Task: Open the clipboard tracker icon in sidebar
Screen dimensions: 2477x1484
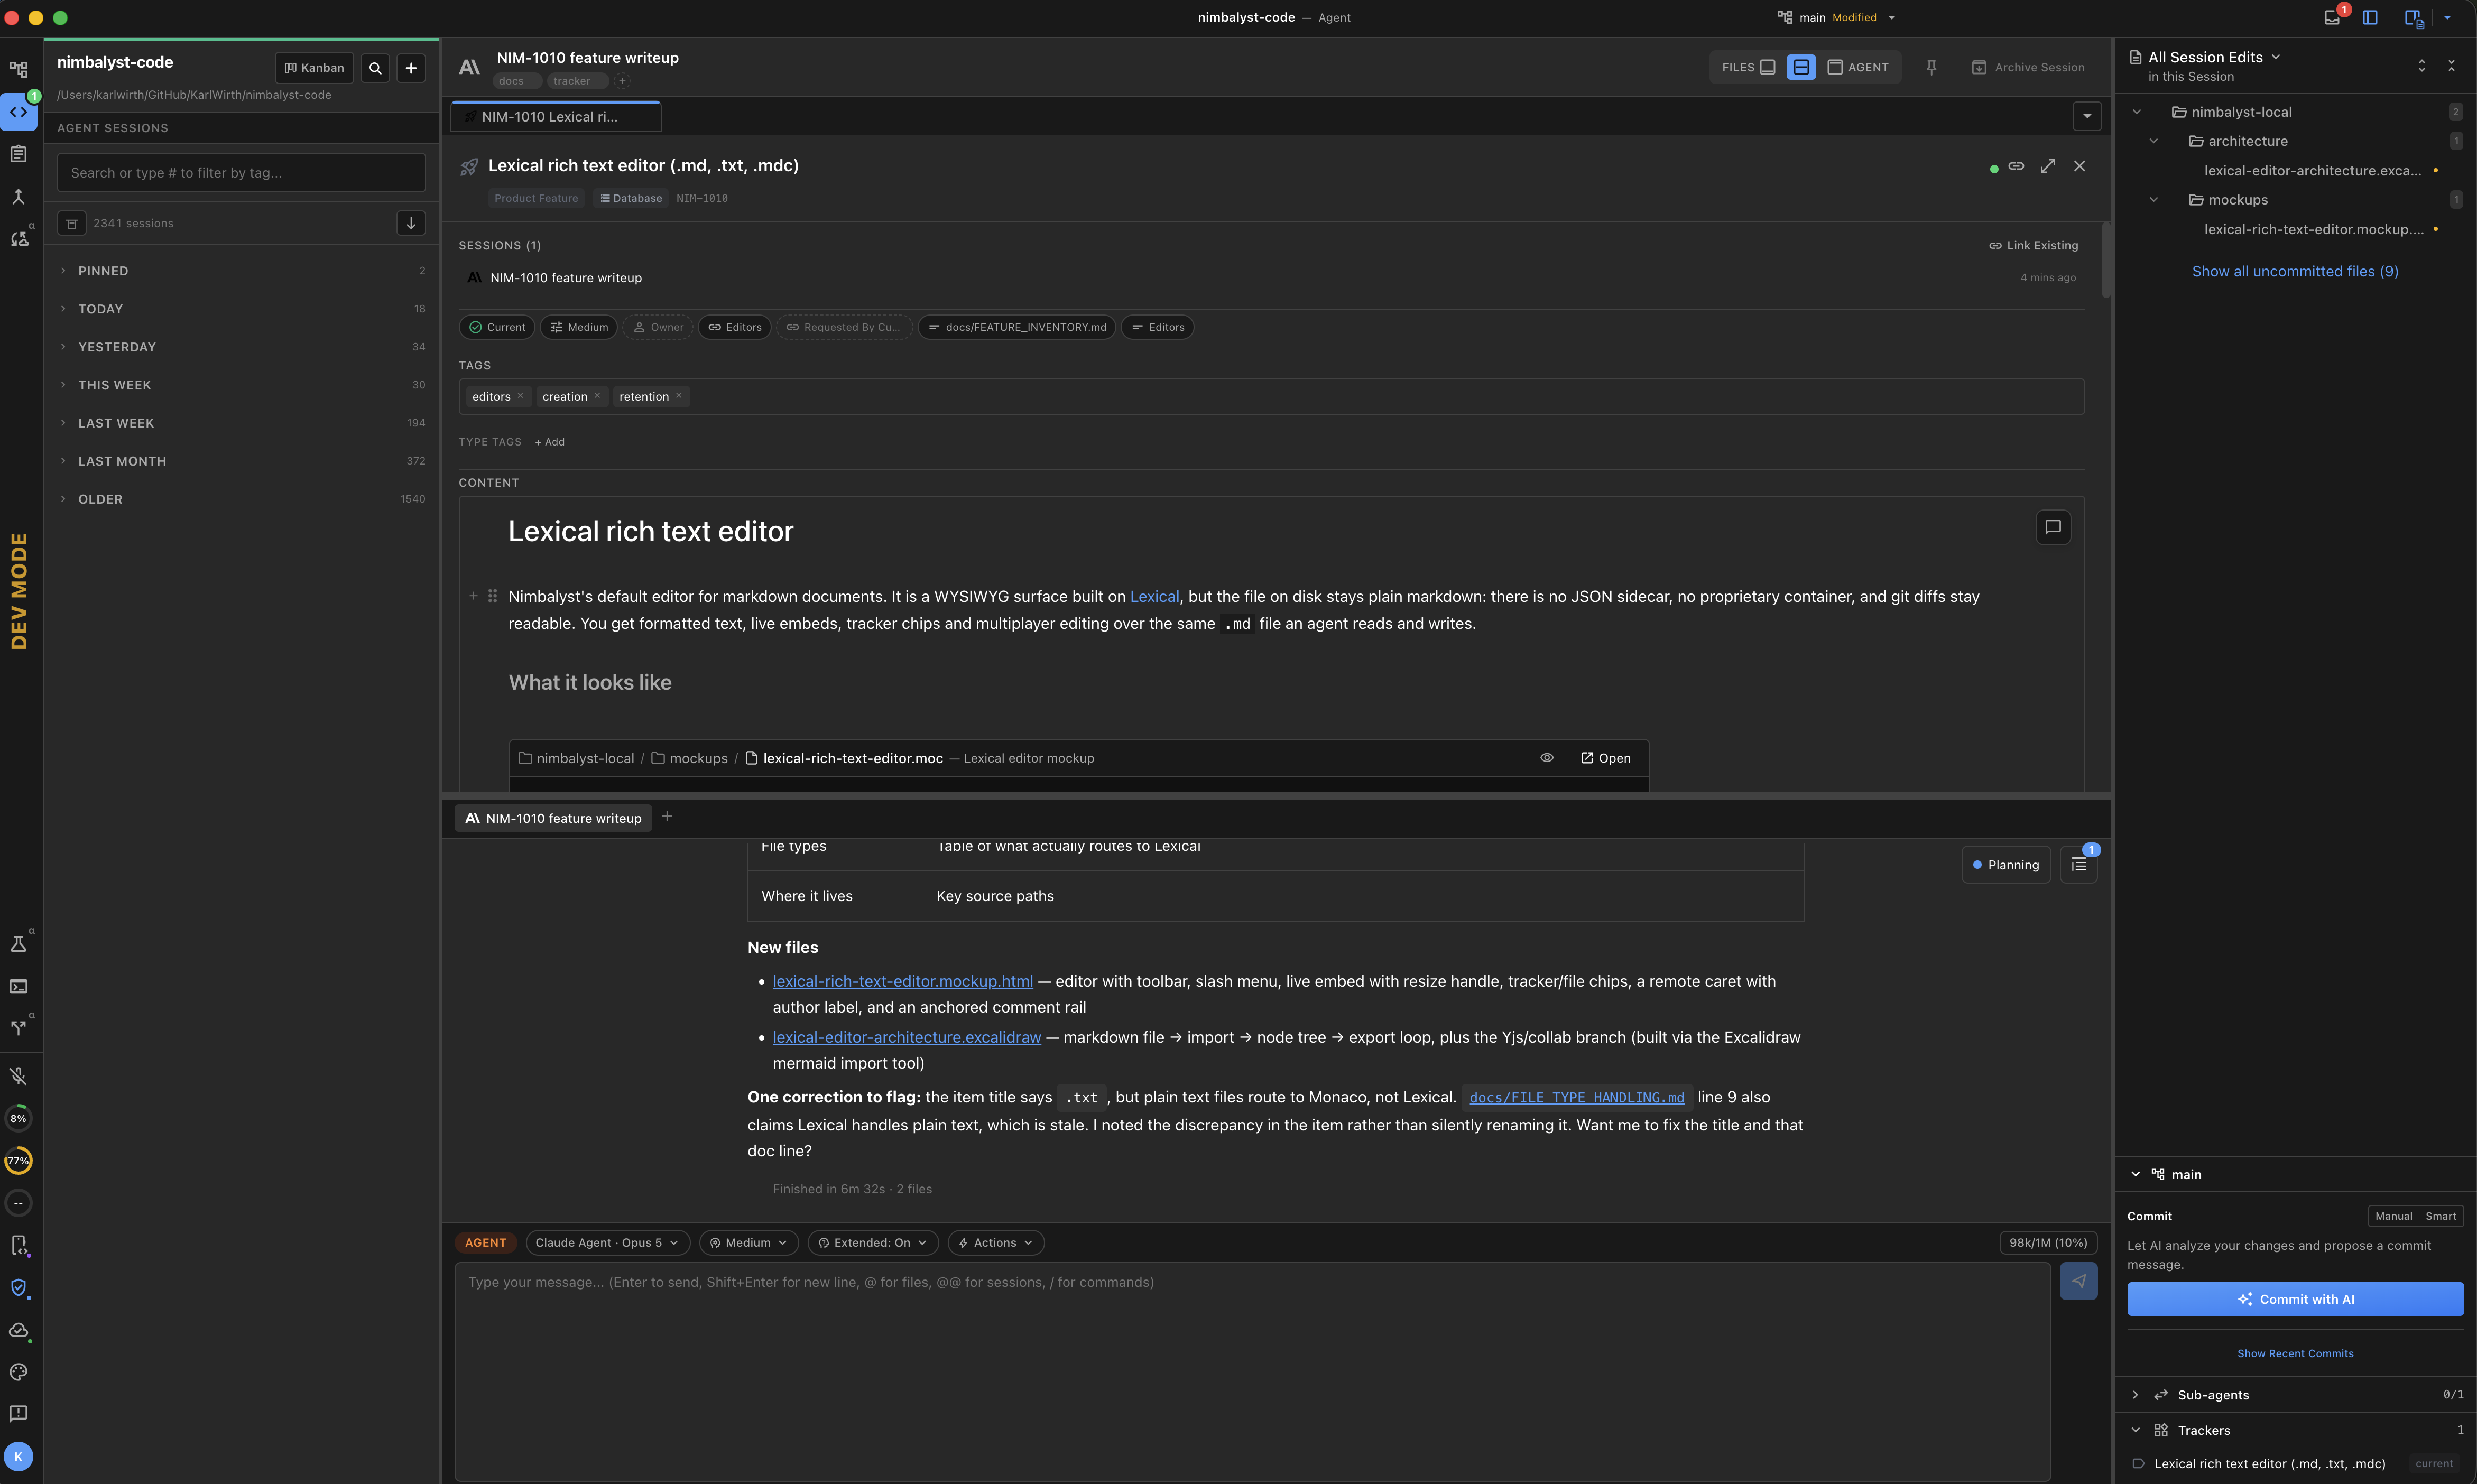Action: (x=18, y=154)
